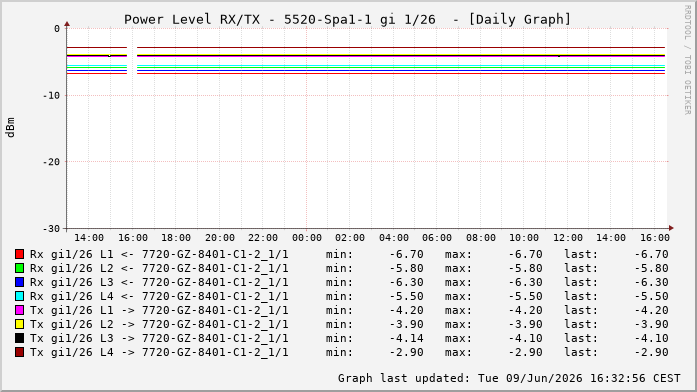Screen dimensions: 697x392
Task: Click the x-axis arrowhead at right end
Action: 671,228
